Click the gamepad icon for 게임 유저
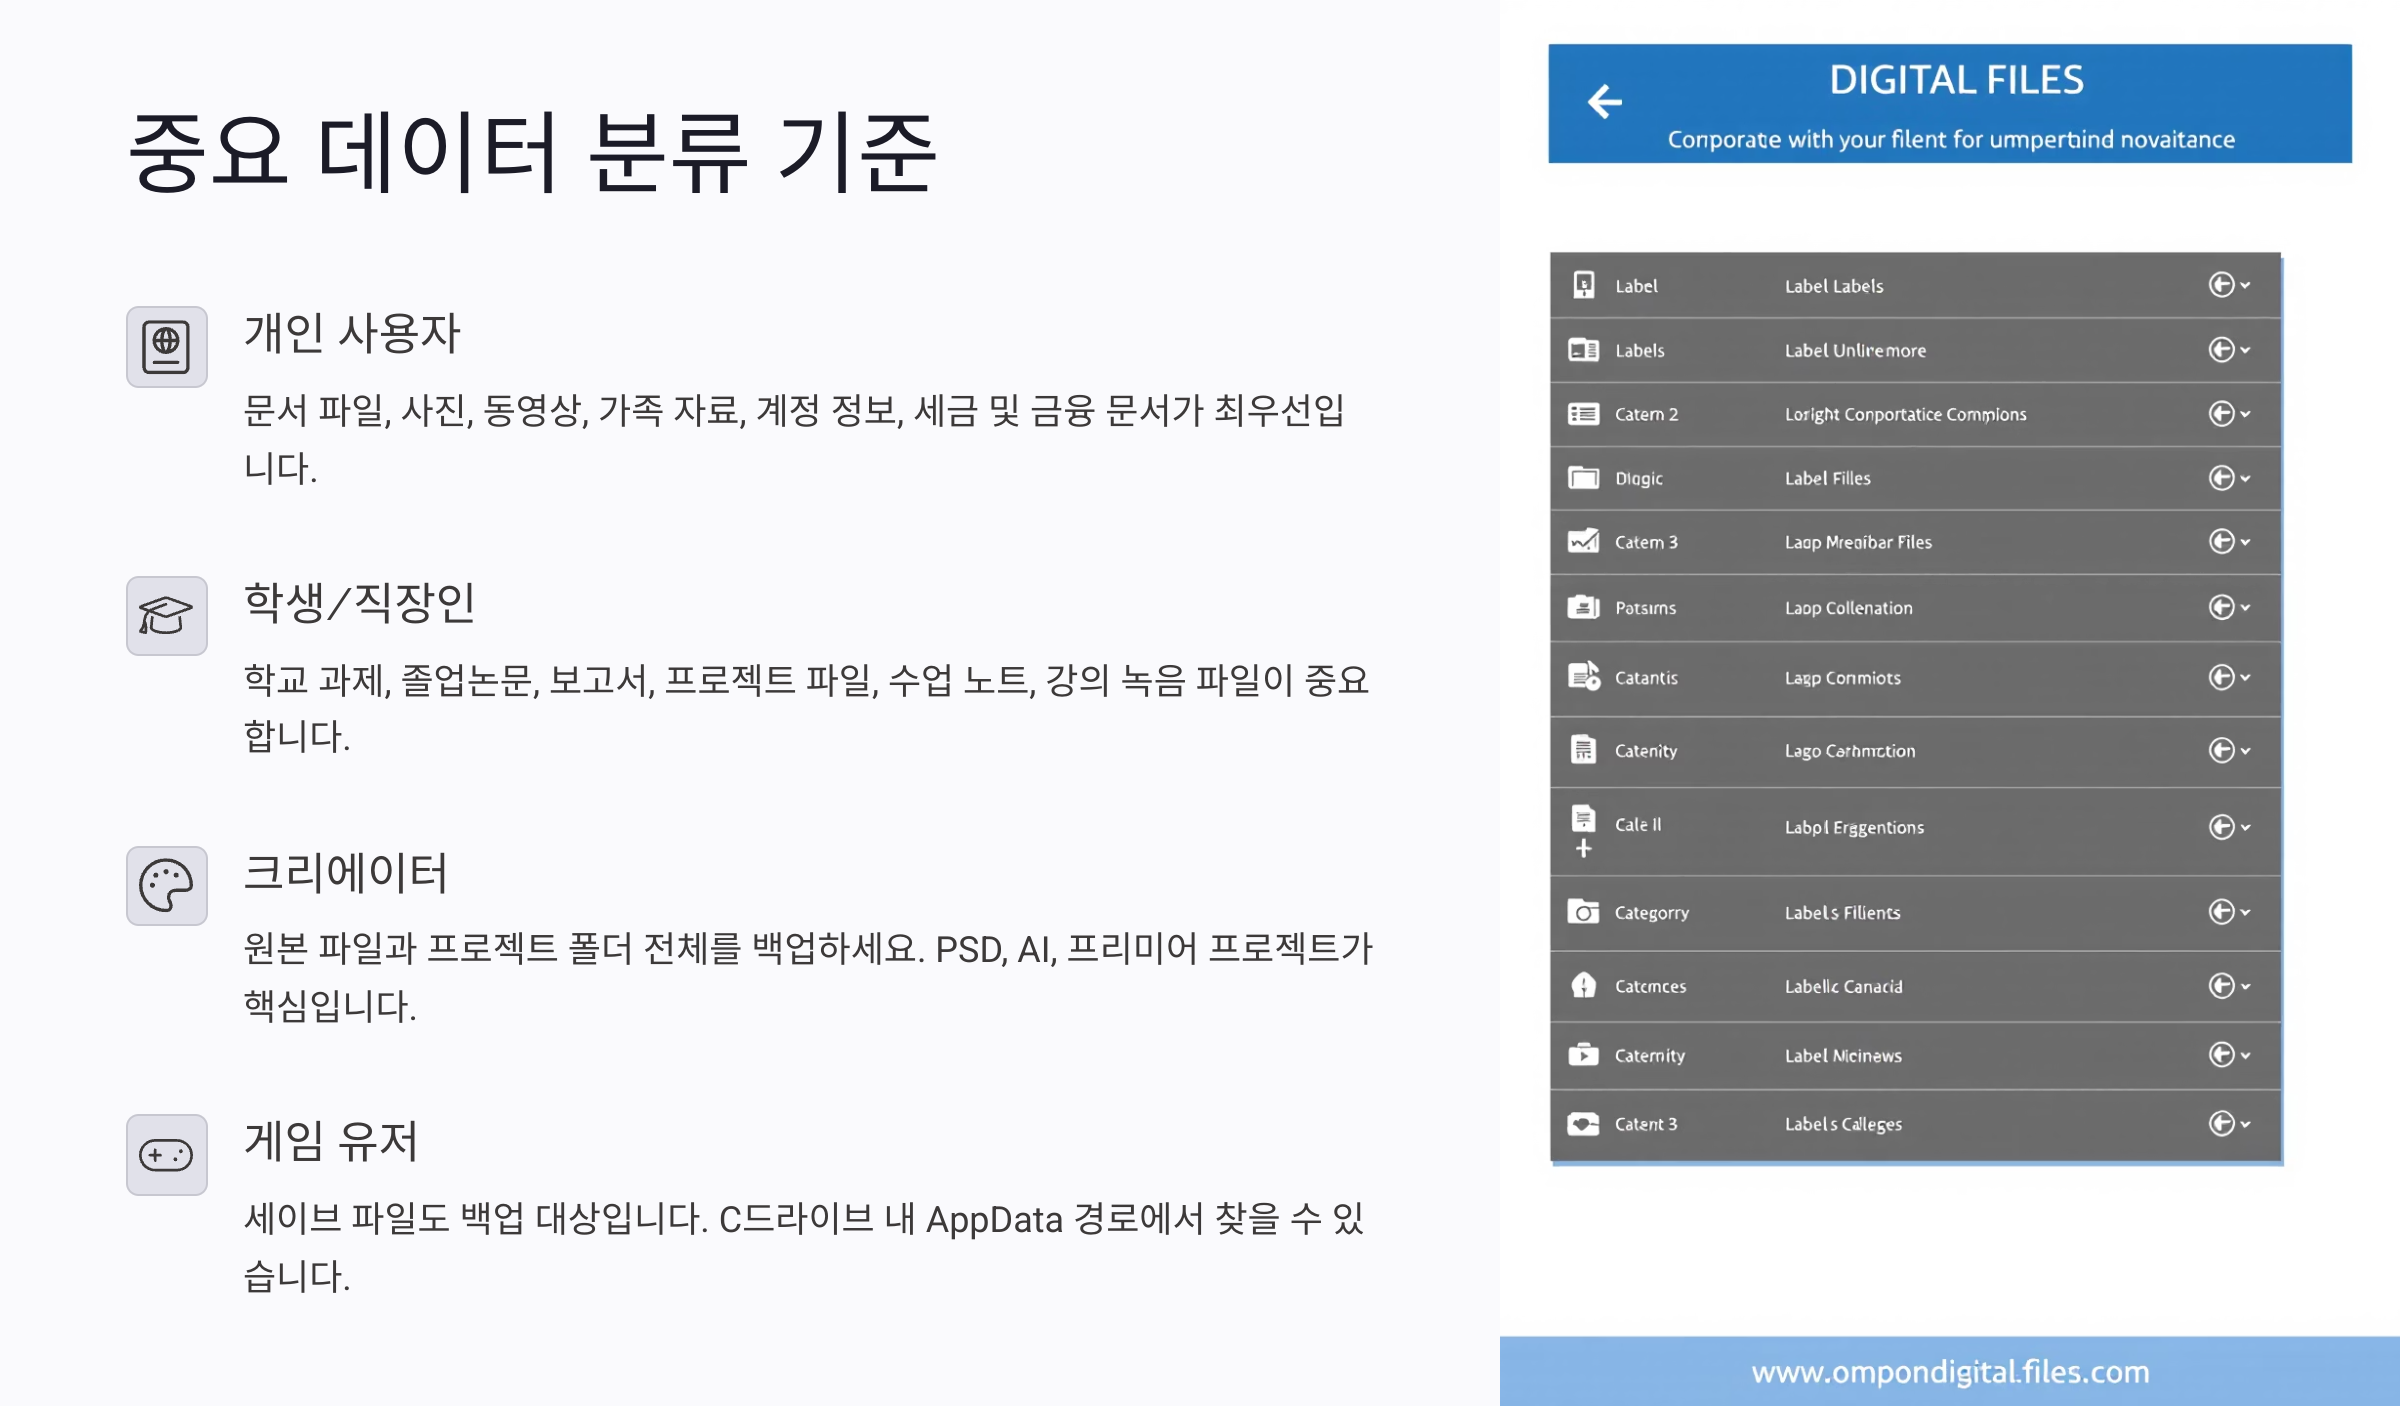The image size is (2400, 1406). pos(166,1155)
